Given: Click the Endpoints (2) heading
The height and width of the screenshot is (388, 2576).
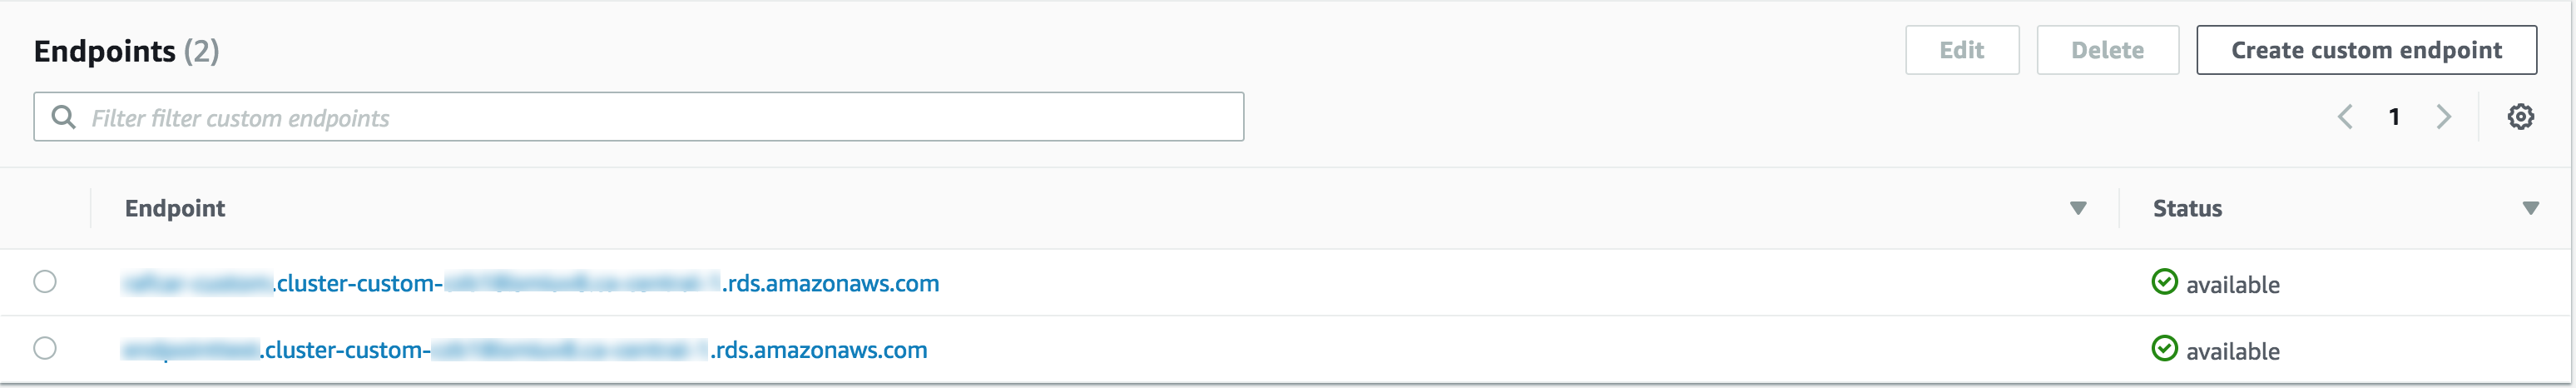Looking at the screenshot, I should click(x=126, y=50).
